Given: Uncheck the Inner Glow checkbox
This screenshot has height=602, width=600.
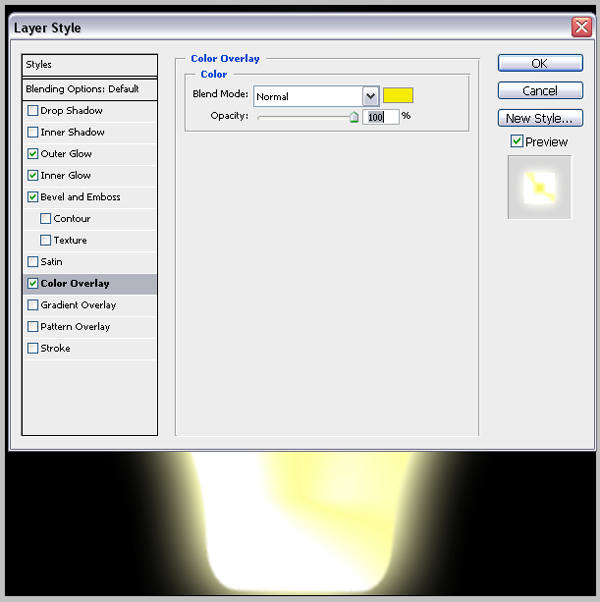Looking at the screenshot, I should pyautogui.click(x=33, y=175).
